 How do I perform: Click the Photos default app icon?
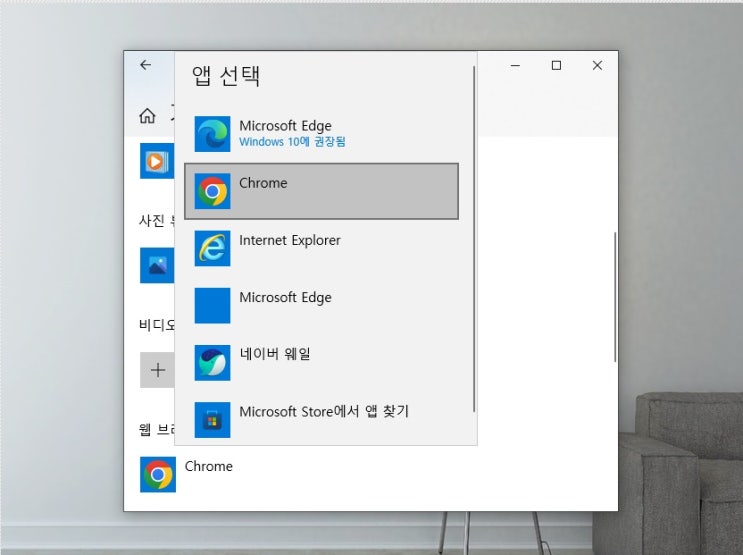tap(157, 265)
